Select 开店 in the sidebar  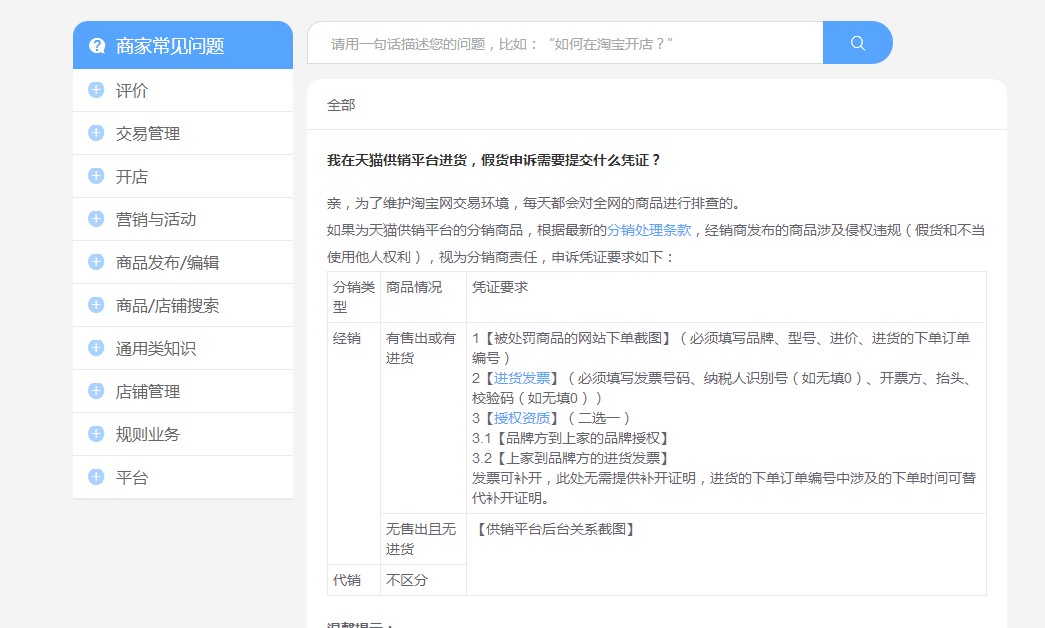(x=183, y=176)
